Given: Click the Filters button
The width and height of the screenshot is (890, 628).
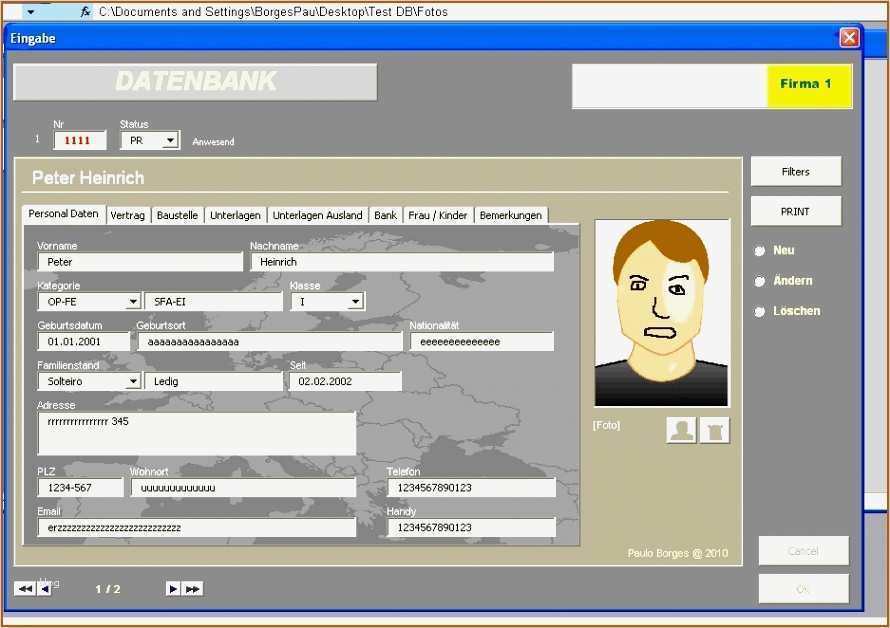Looking at the screenshot, I should [x=795, y=171].
